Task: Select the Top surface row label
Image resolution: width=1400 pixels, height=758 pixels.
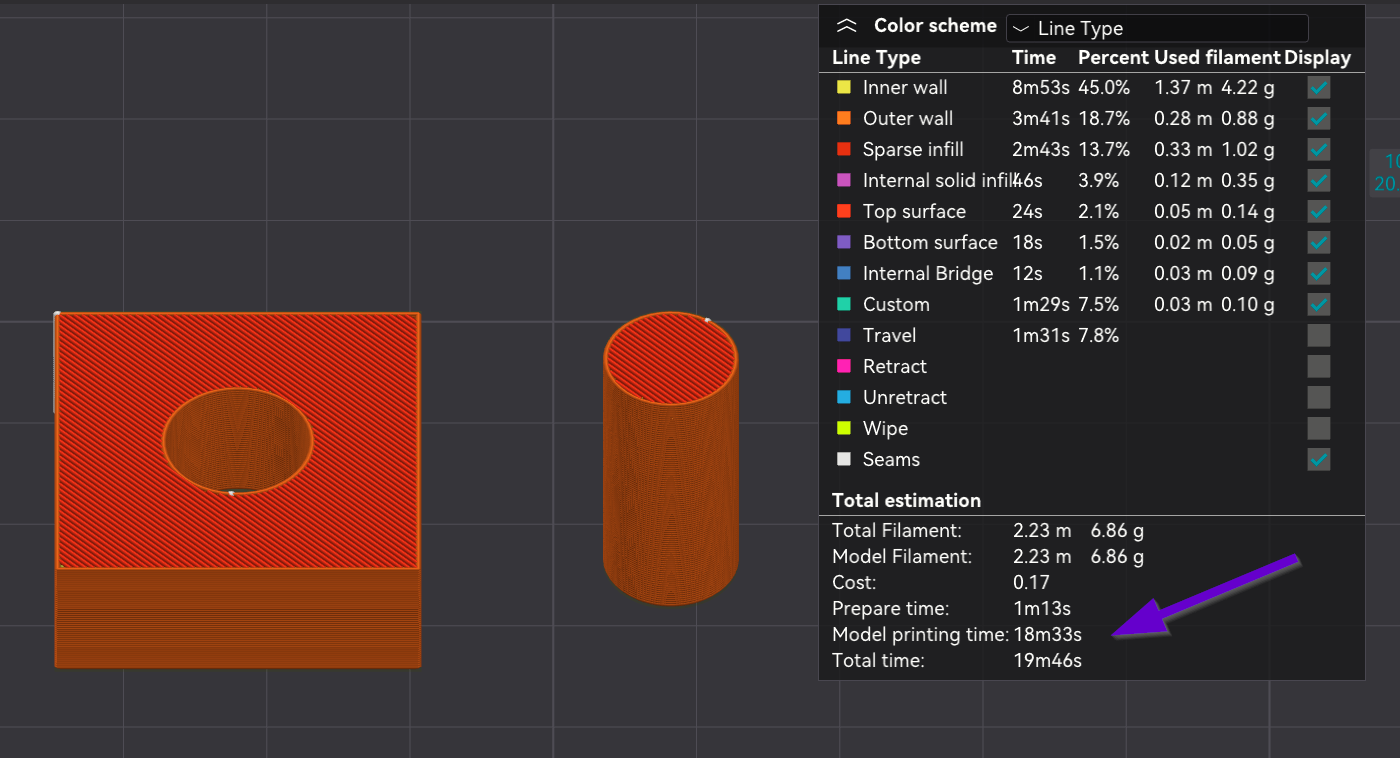Action: [914, 211]
